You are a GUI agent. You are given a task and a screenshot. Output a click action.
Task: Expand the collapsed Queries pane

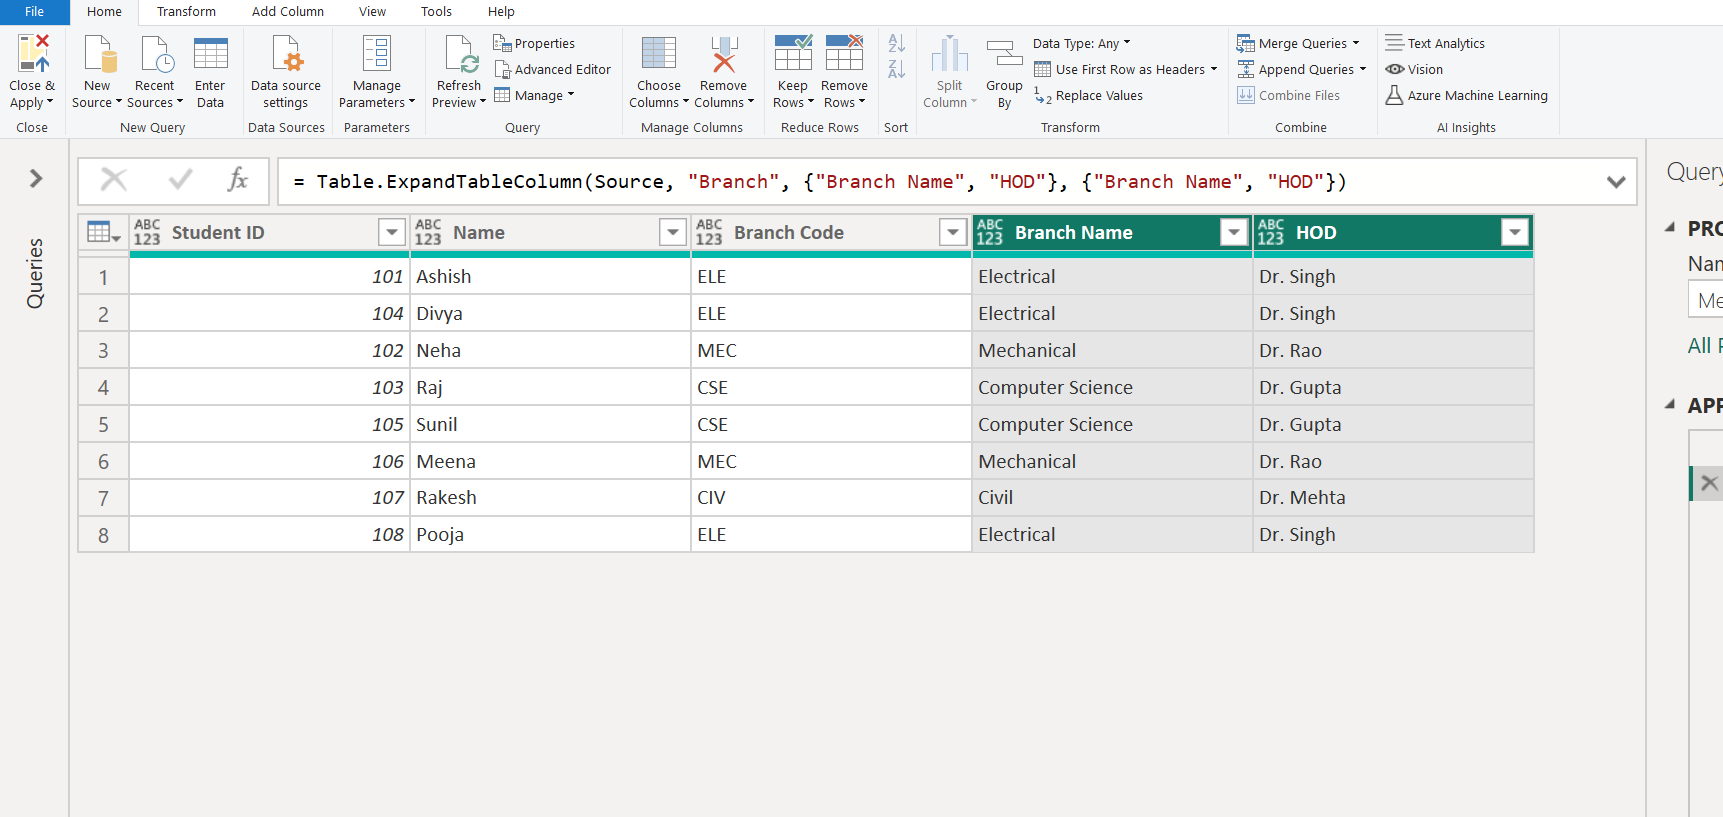pyautogui.click(x=36, y=179)
